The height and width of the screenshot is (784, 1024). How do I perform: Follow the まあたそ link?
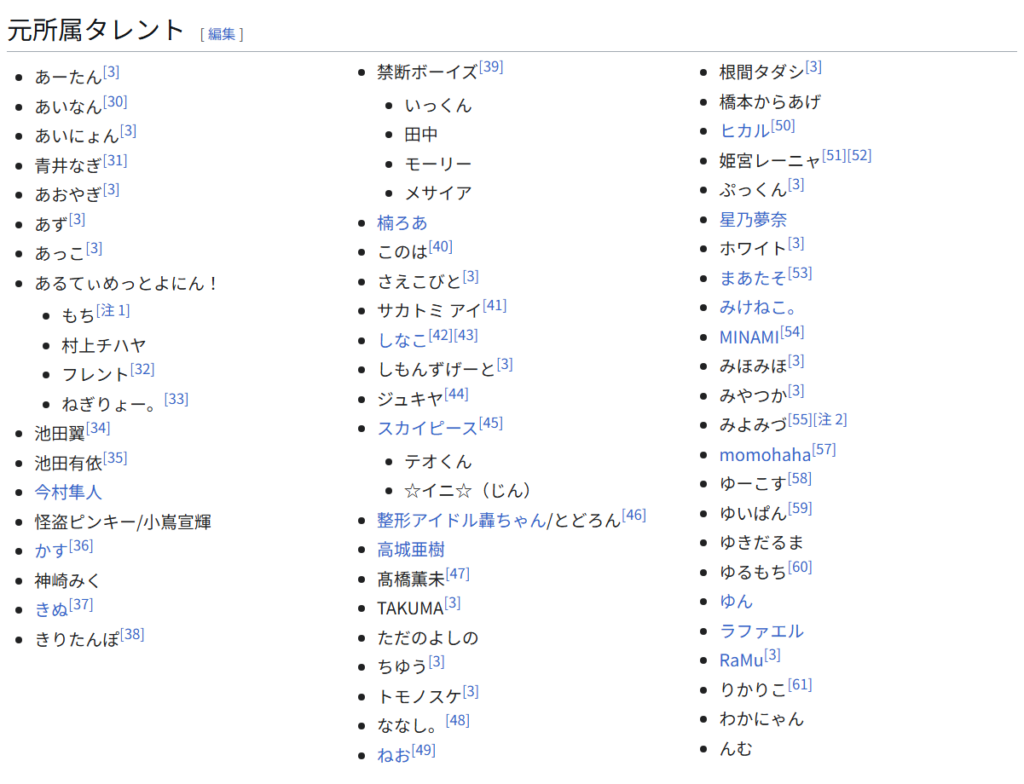point(753,278)
